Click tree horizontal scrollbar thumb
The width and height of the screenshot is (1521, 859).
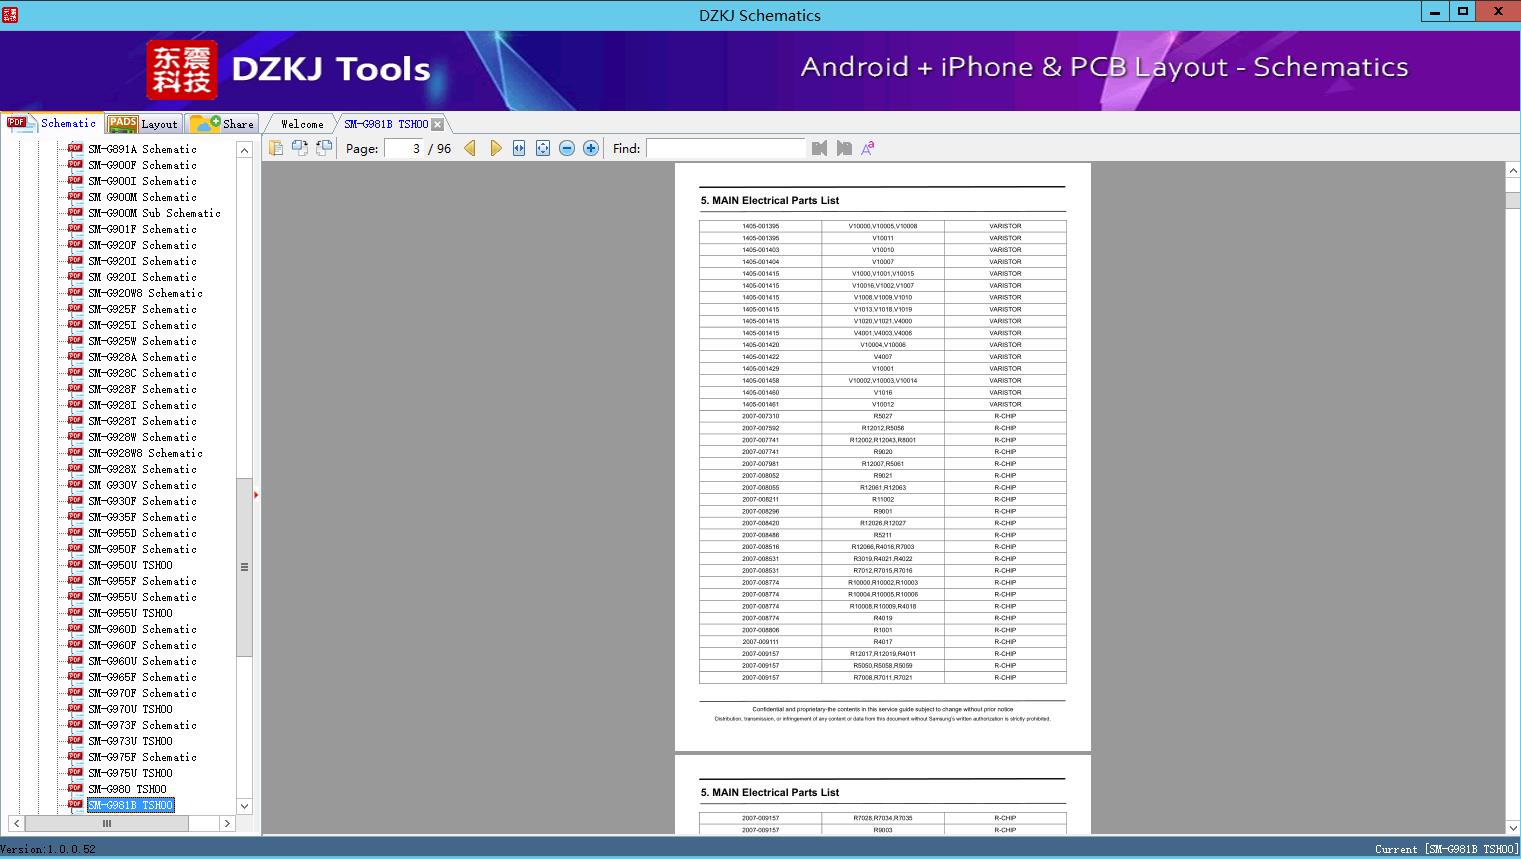point(107,823)
